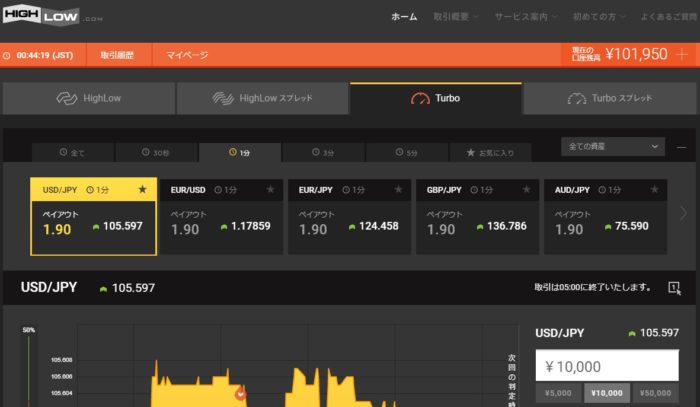This screenshot has width=700, height=407.
Task: Click the green up arrow beside 136.786
Action: point(480,227)
